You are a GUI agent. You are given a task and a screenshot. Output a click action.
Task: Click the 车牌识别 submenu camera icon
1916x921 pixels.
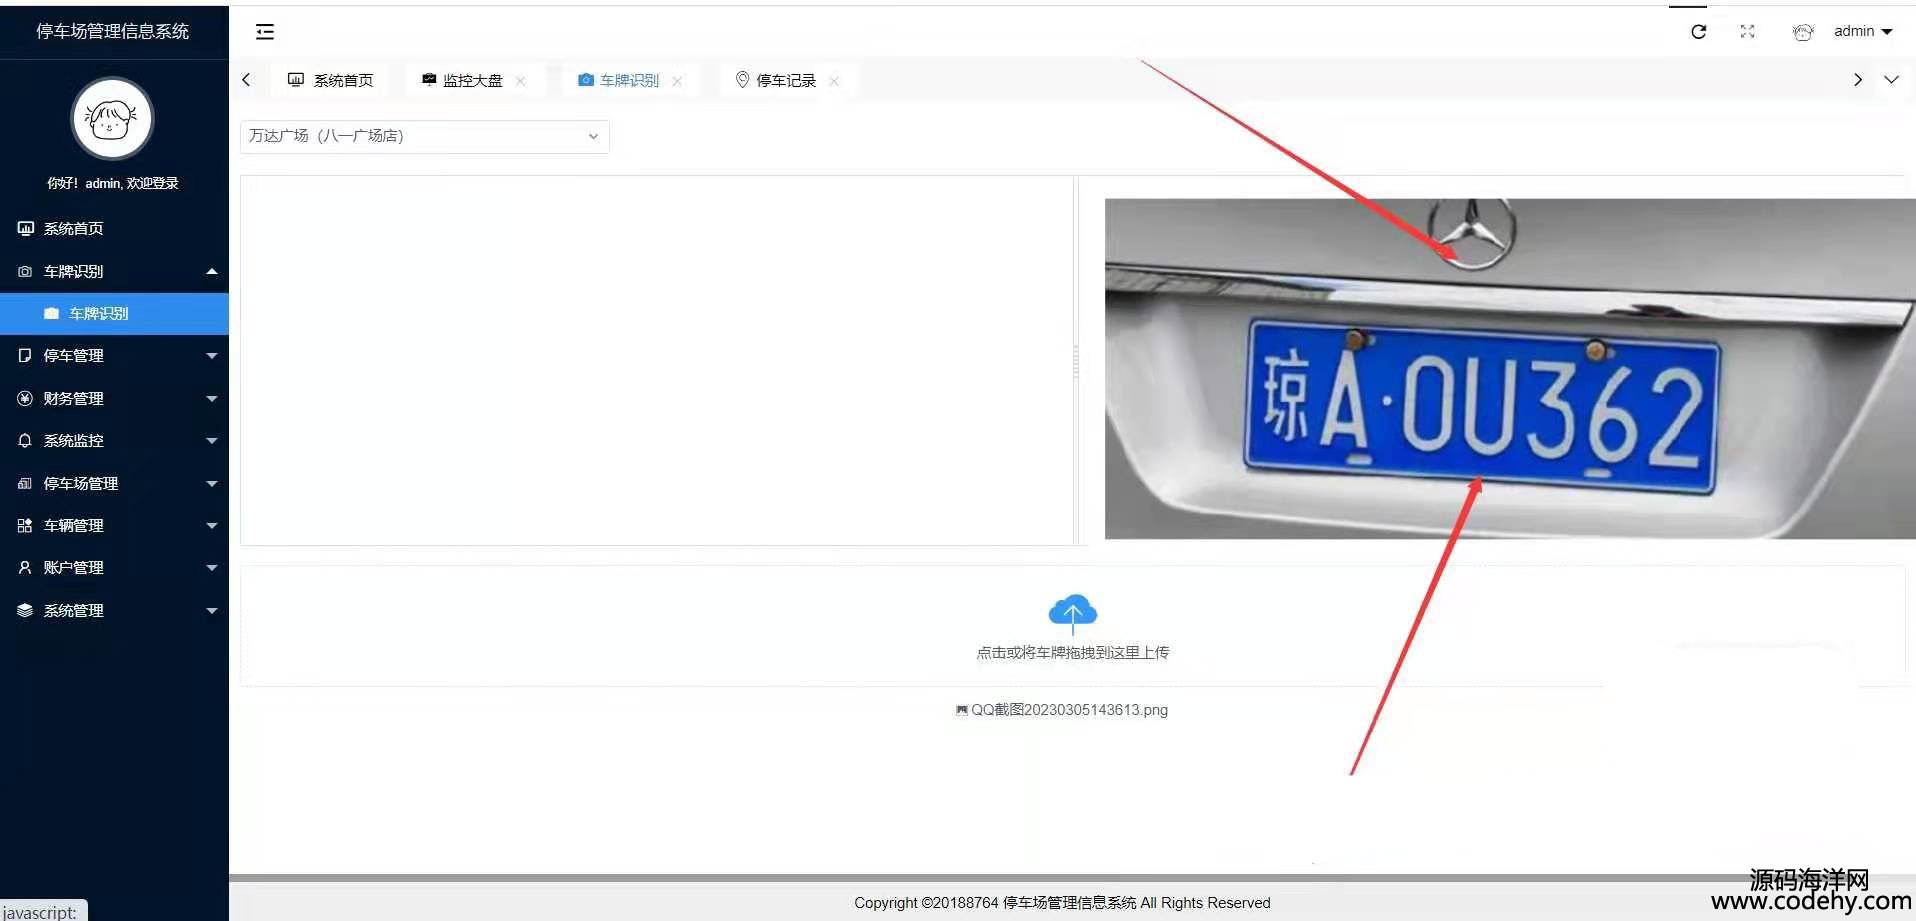(51, 314)
